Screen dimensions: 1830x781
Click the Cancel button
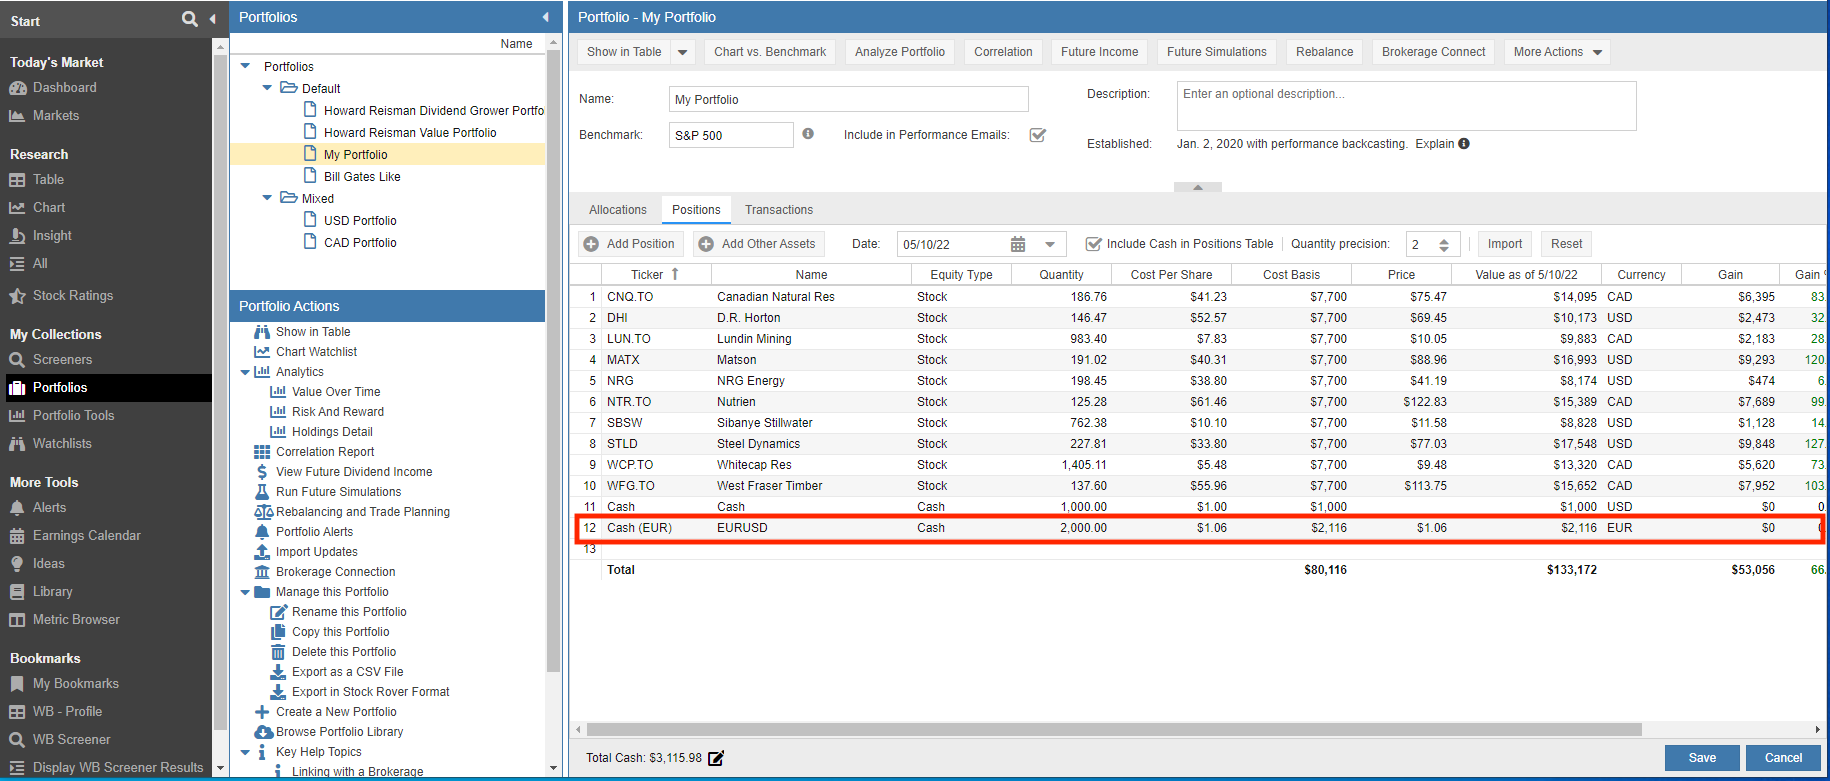[x=1783, y=758]
